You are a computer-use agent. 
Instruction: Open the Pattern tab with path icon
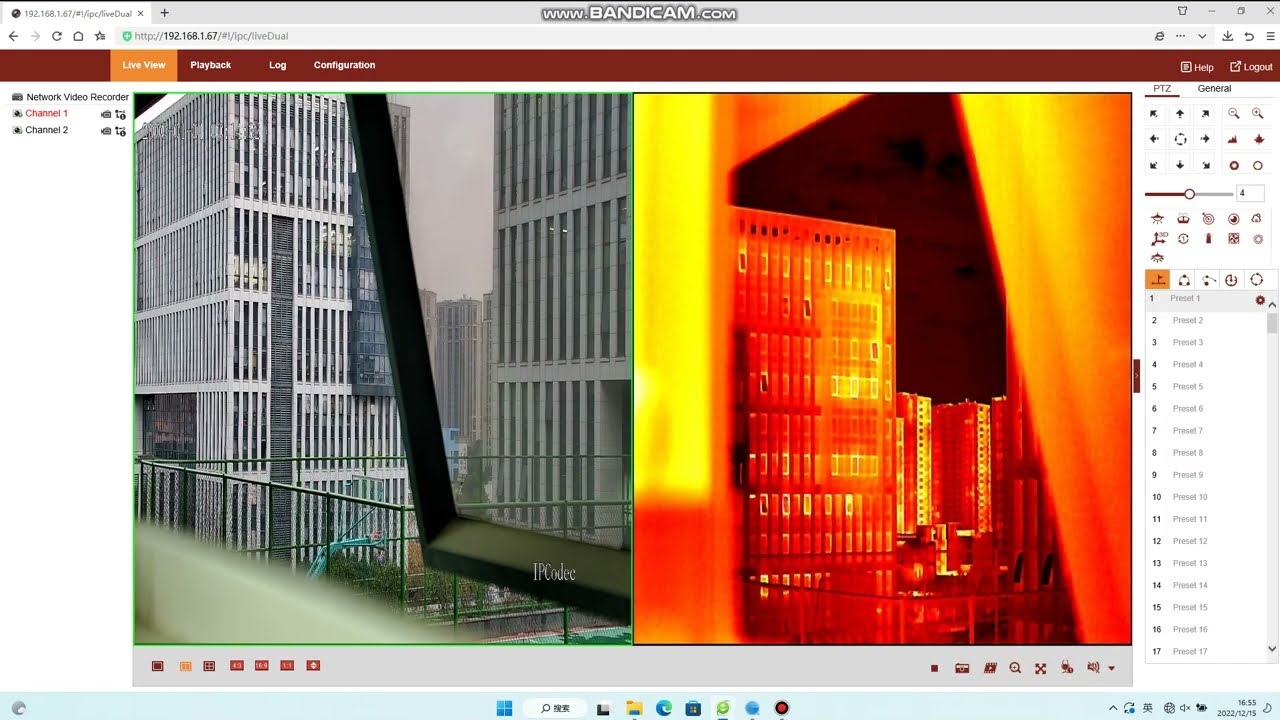pos(1208,280)
